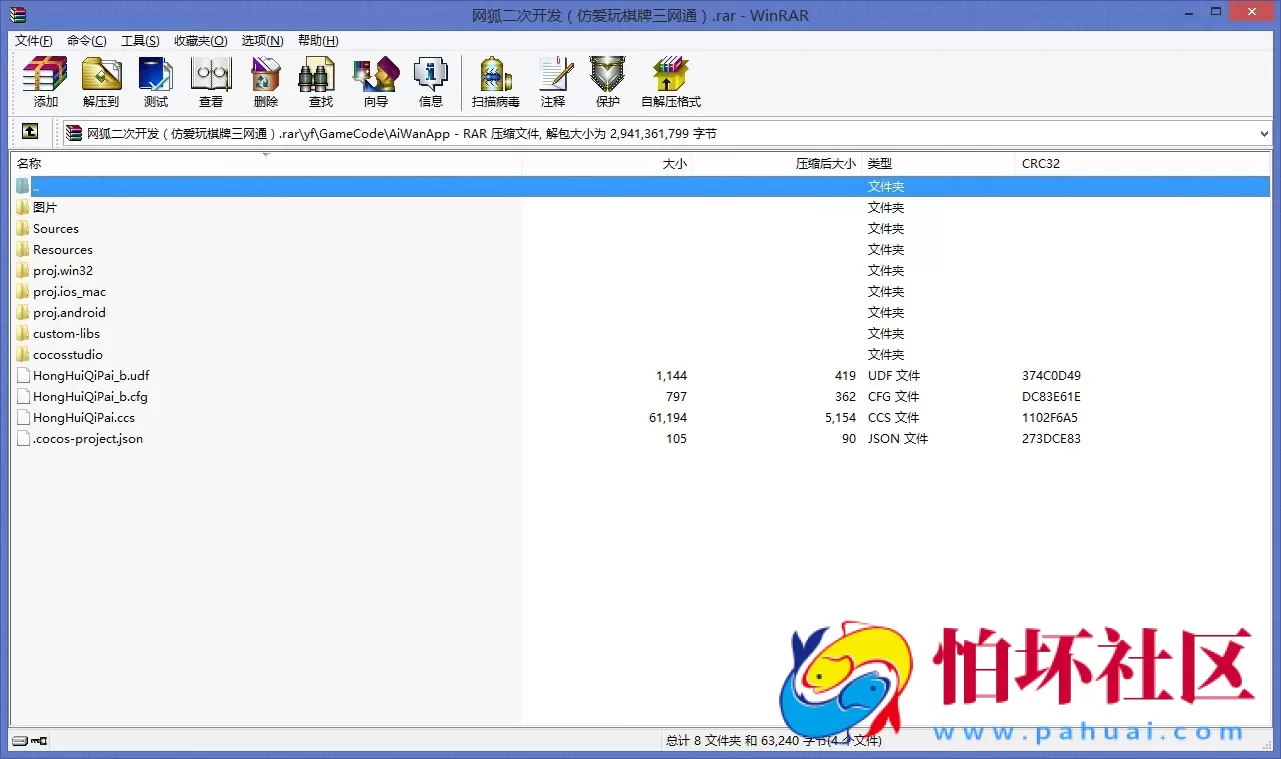1281x759 pixels.
Task: Click the 查看 (View) toolbar icon
Action: point(210,80)
